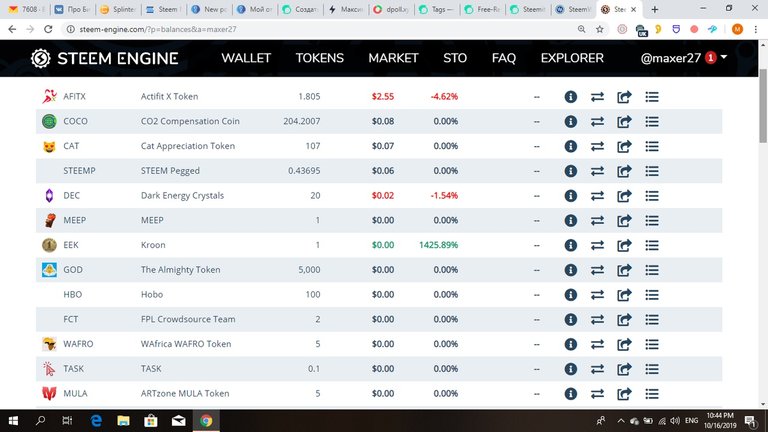Click the 1425.89% change value

click(438, 245)
